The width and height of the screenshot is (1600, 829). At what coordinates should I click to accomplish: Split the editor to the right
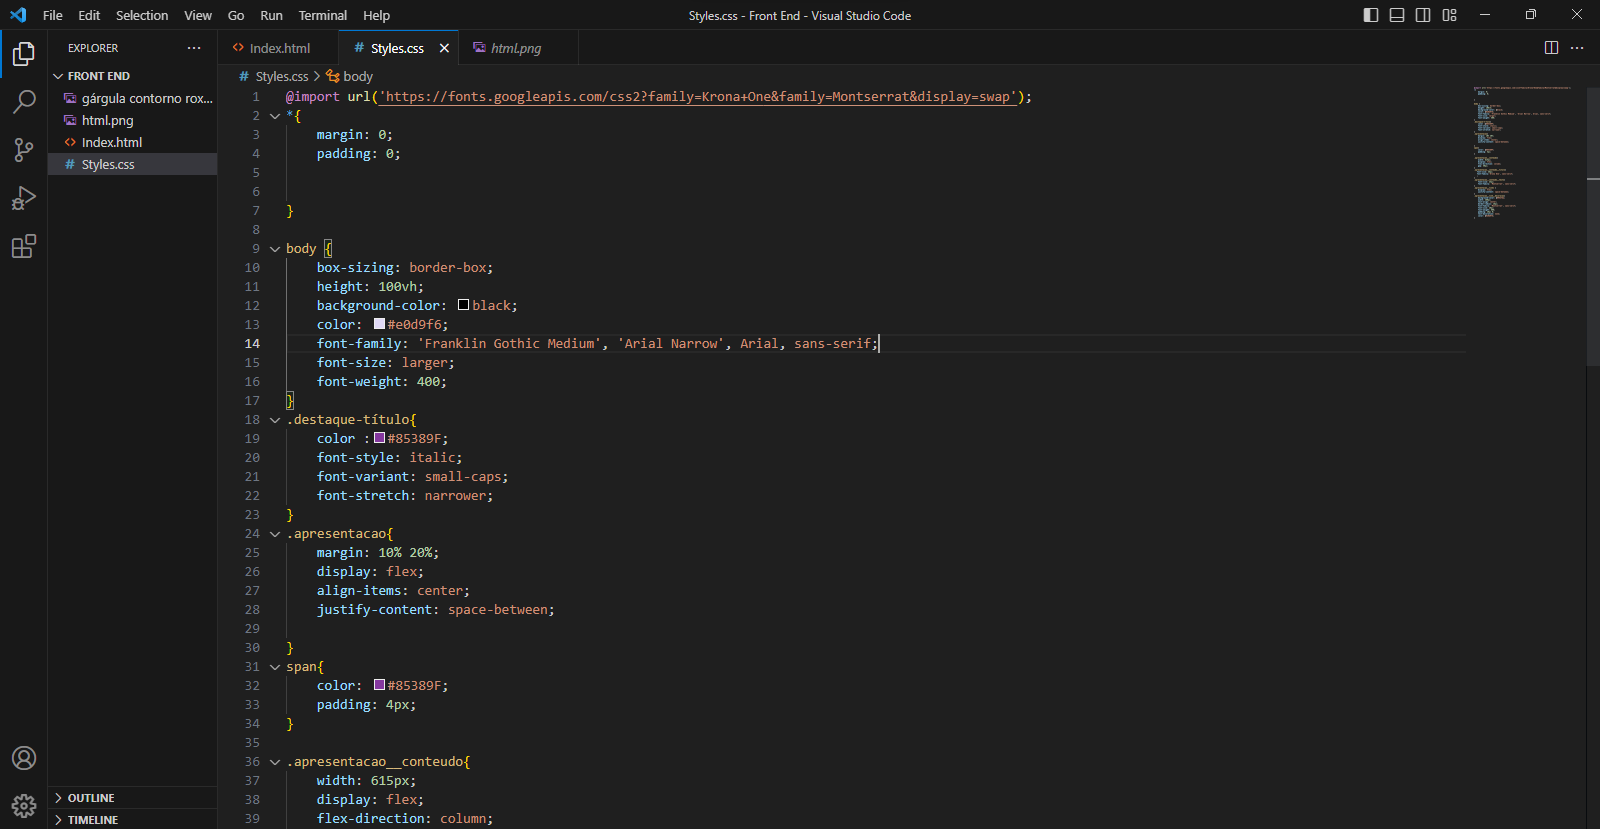(1551, 48)
